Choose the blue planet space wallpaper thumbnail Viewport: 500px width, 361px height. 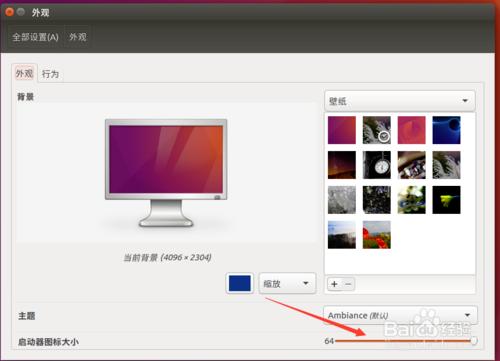[446, 130]
